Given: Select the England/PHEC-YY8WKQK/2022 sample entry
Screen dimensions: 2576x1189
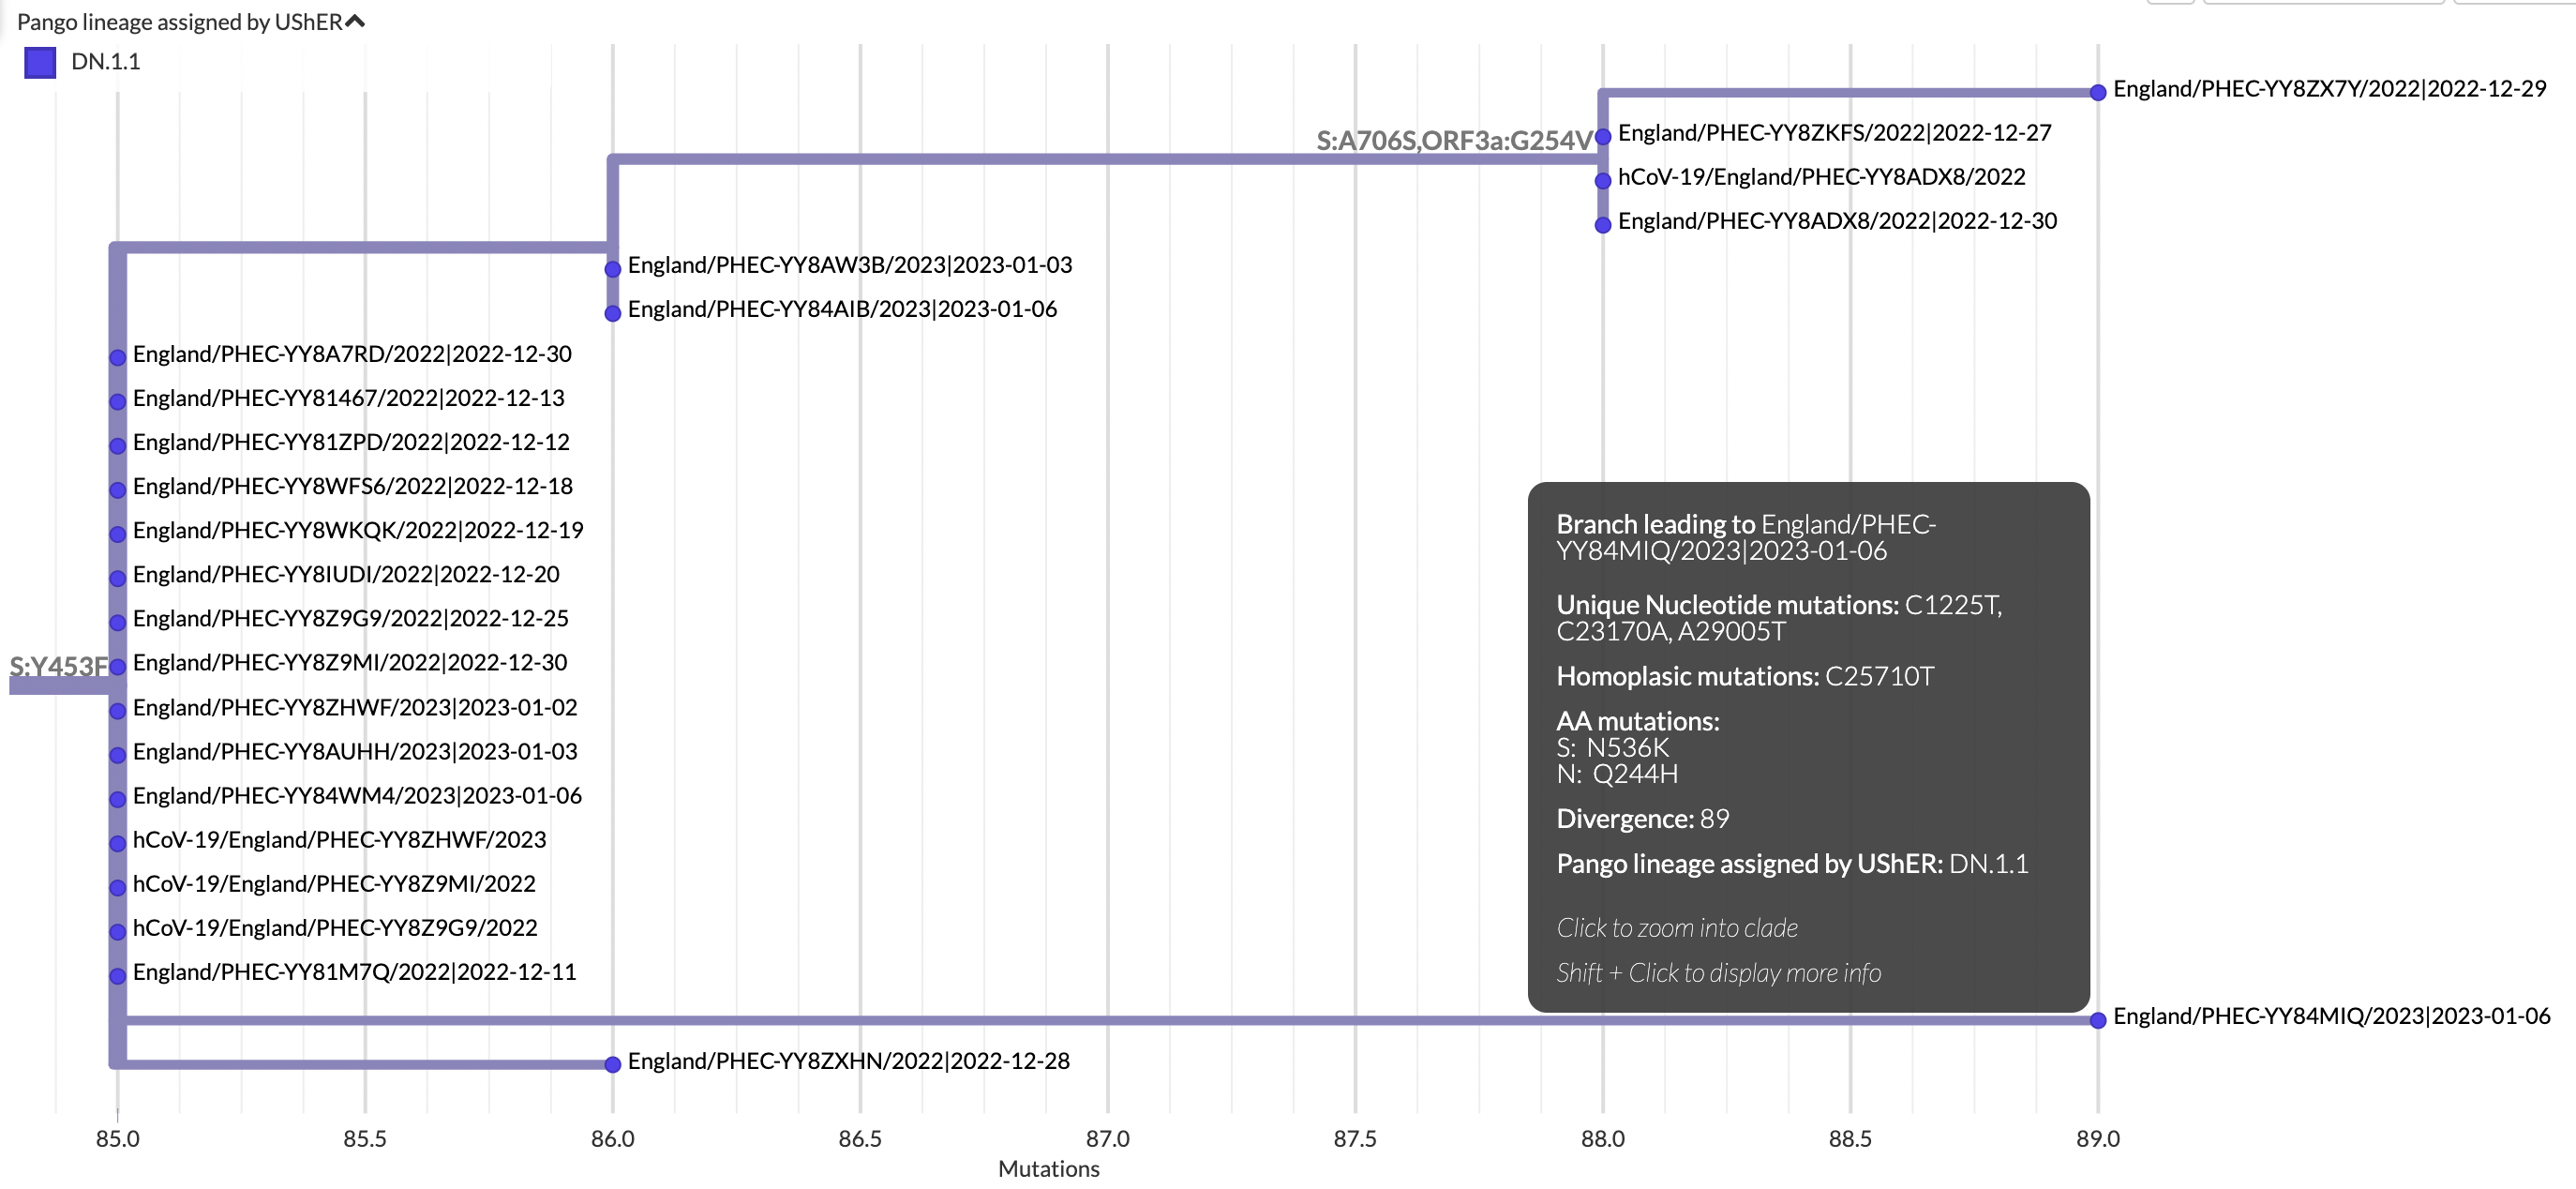Looking at the screenshot, I should tap(358, 531).
